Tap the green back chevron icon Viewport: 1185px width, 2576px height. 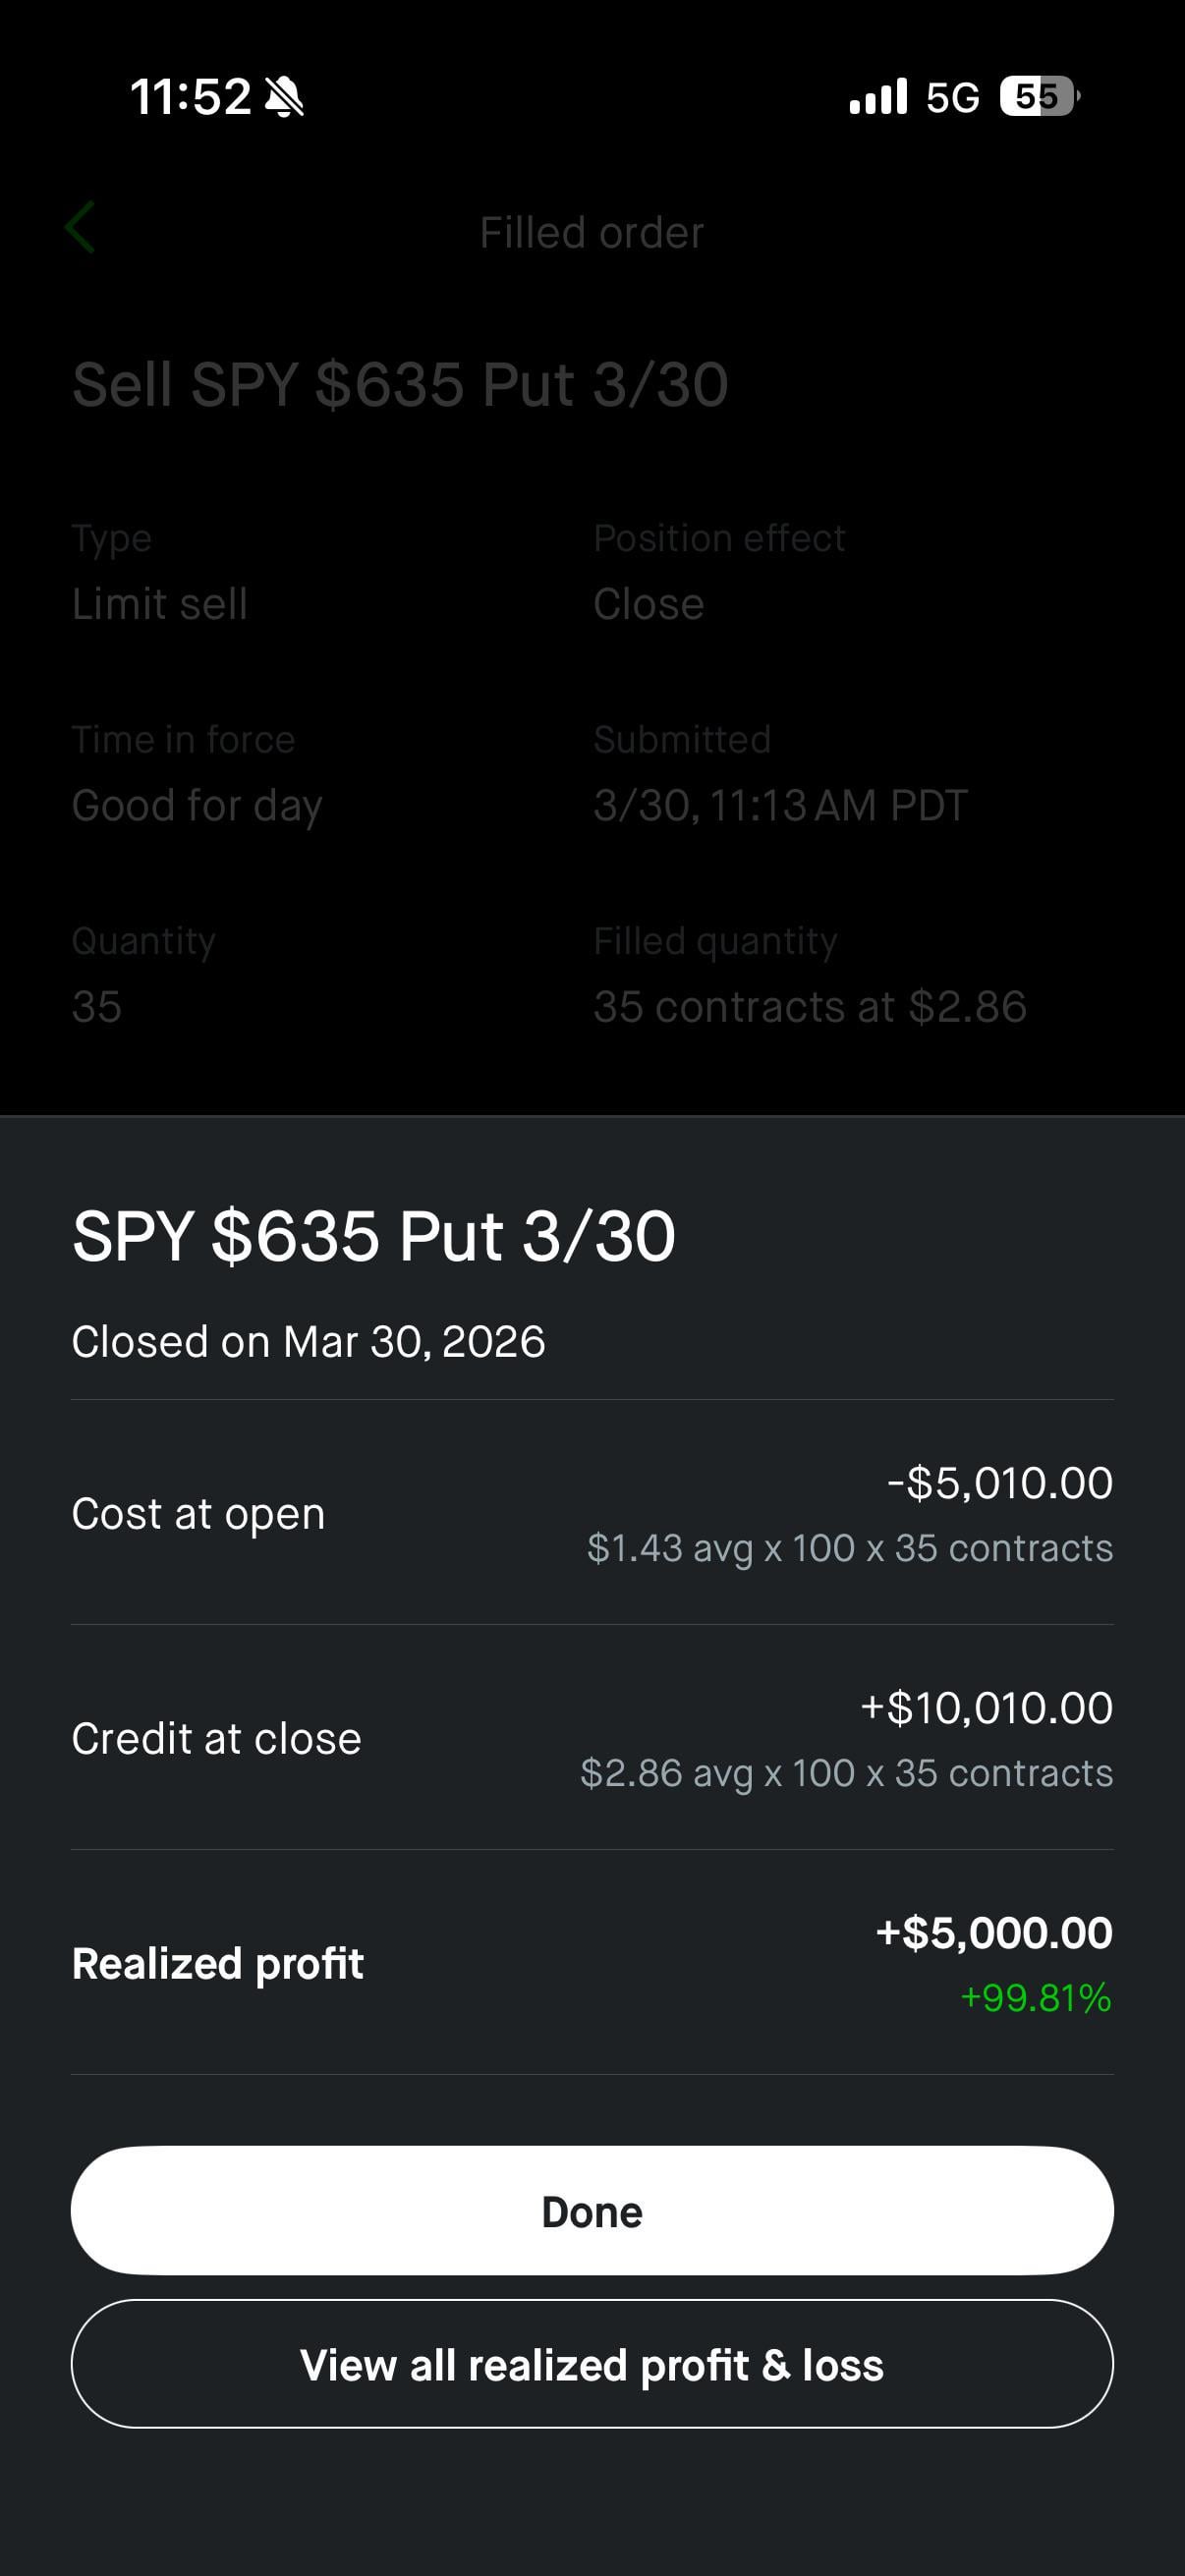tap(80, 228)
